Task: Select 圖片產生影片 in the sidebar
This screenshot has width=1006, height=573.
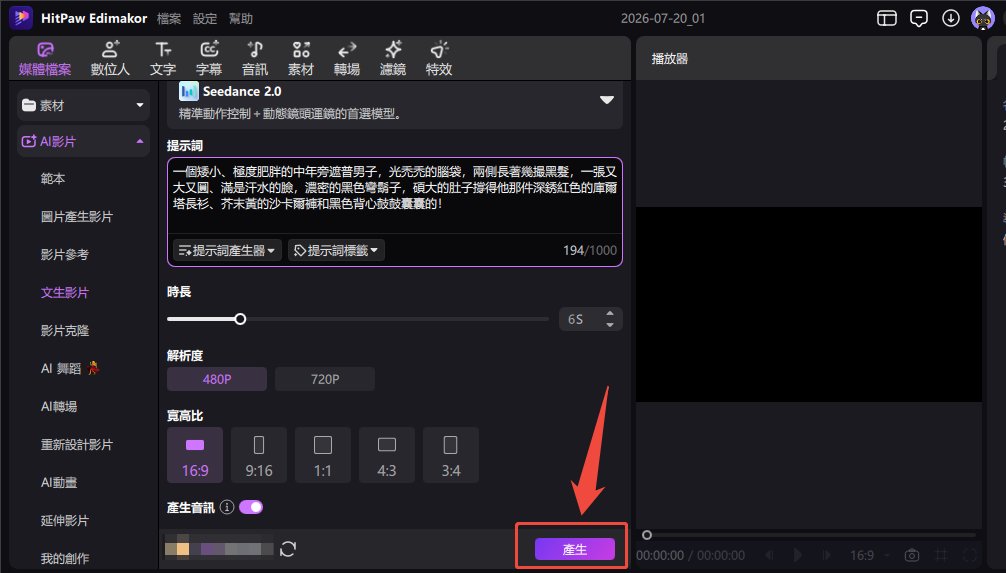Action: click(x=76, y=217)
